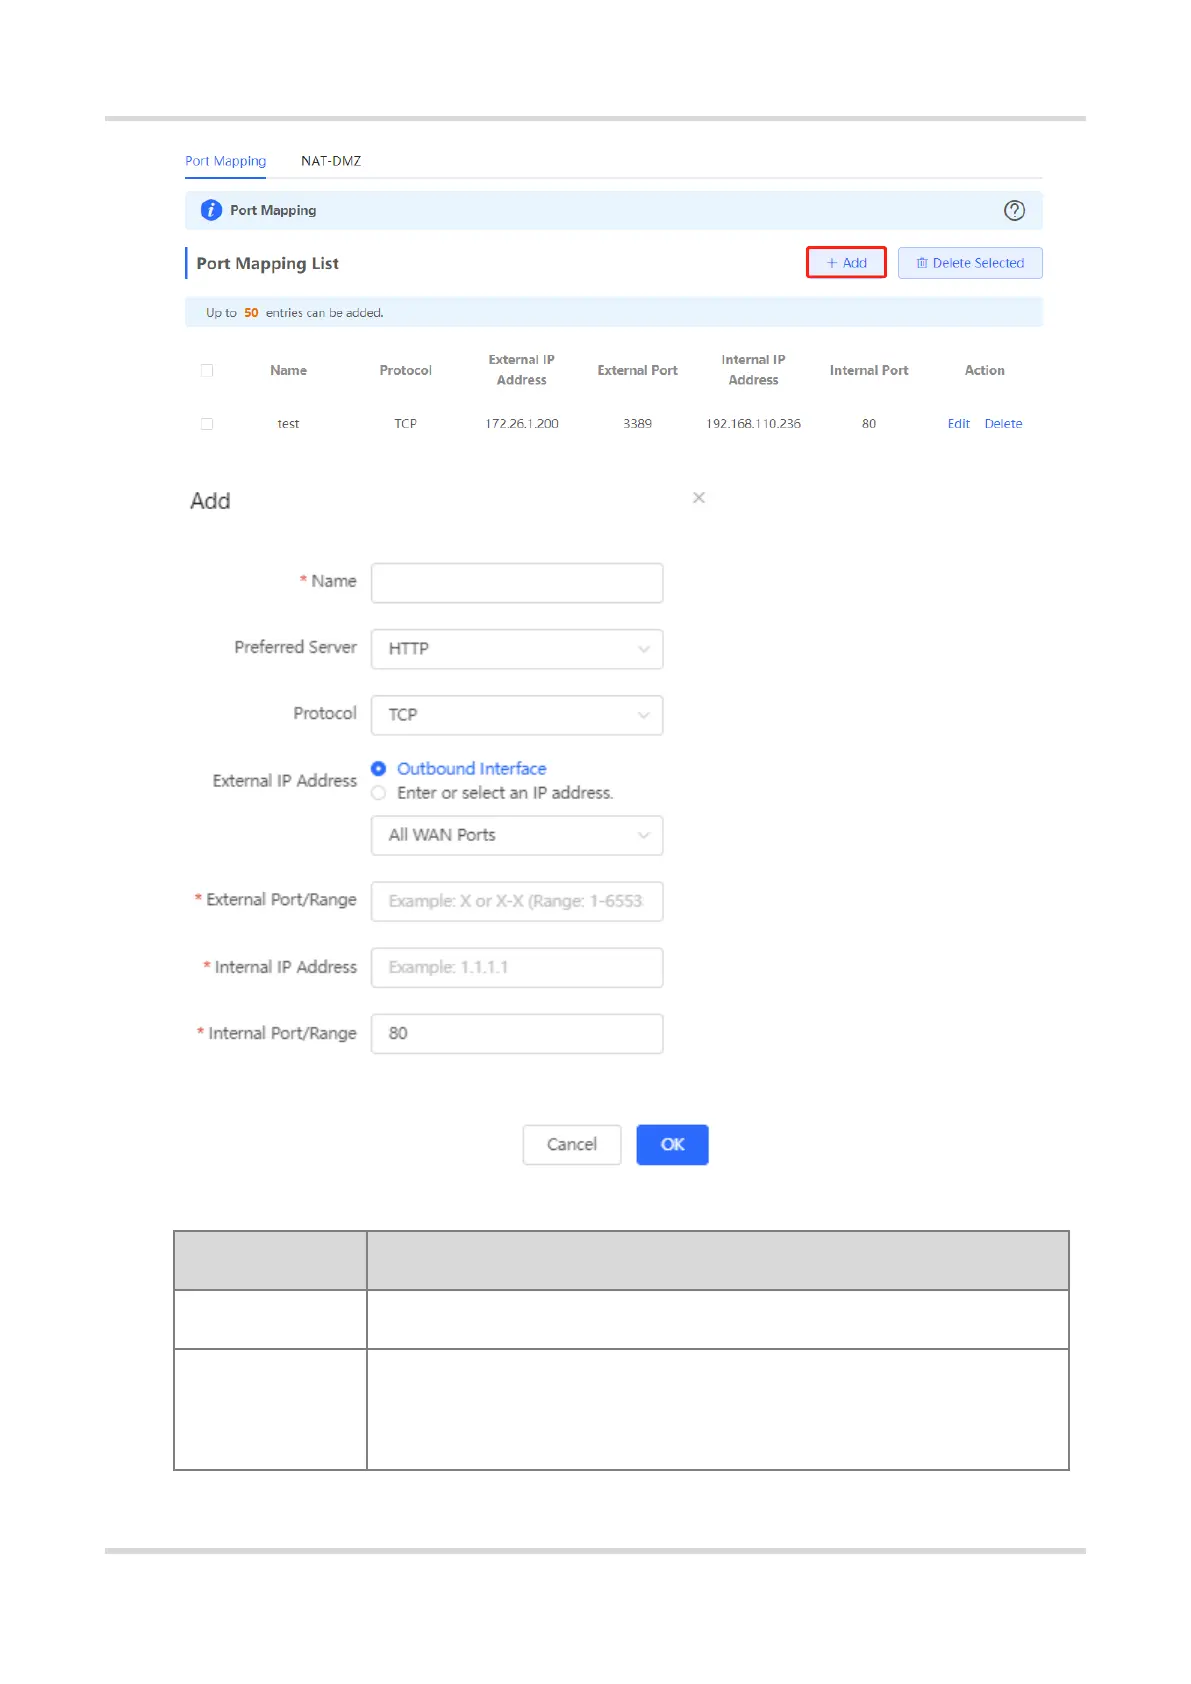Click the Internal Port/Range field showing 80

[517, 1034]
